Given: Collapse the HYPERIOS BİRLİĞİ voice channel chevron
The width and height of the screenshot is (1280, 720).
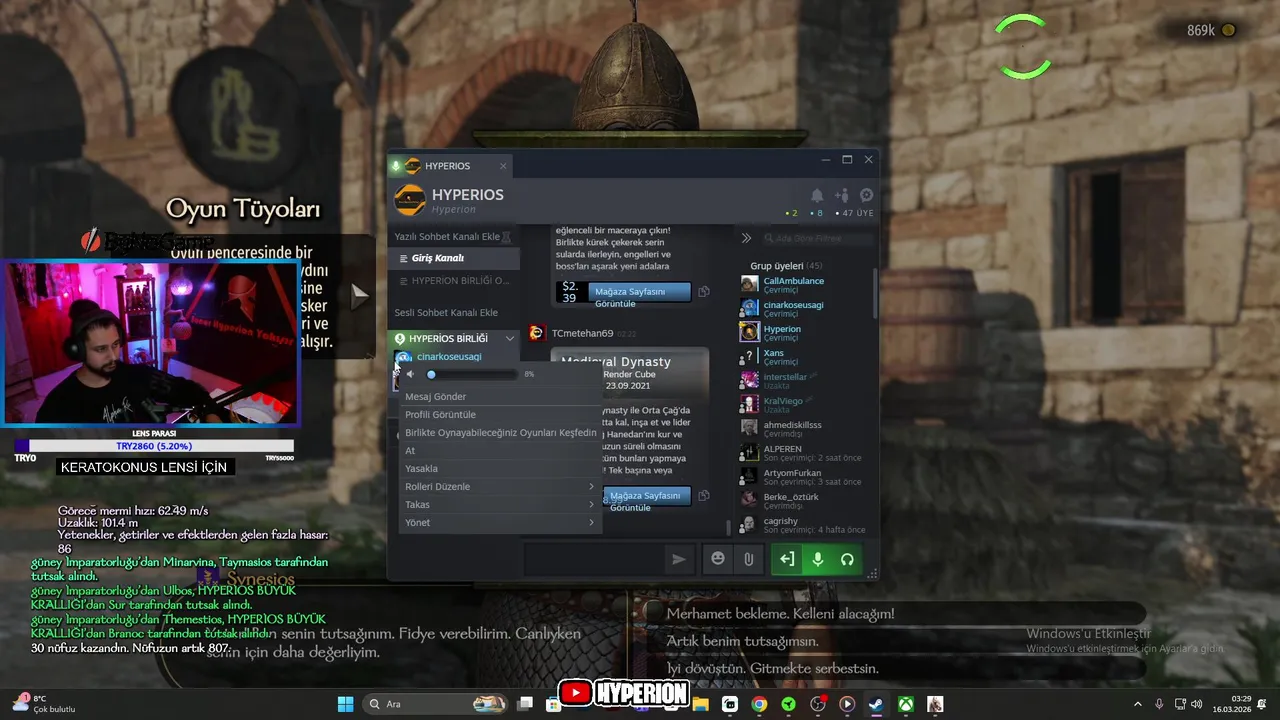Looking at the screenshot, I should (509, 339).
